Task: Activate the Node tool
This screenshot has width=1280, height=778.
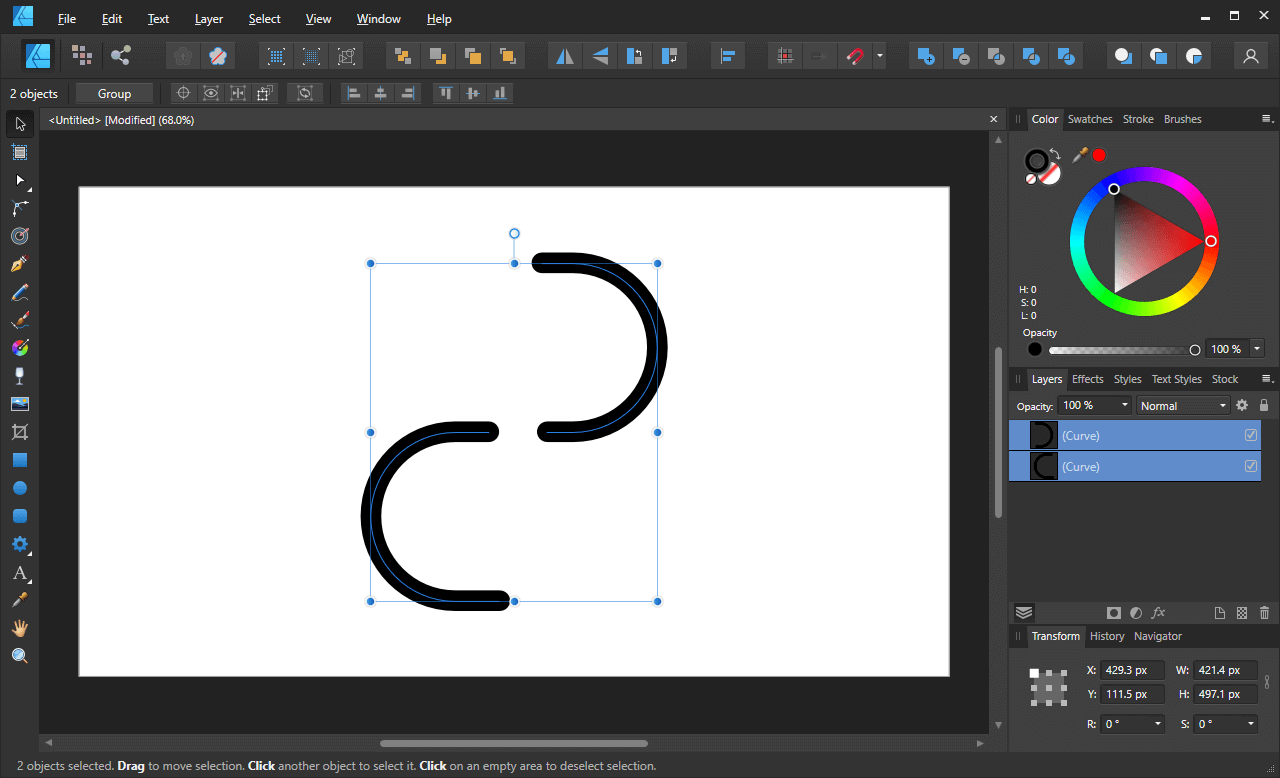Action: (x=19, y=180)
